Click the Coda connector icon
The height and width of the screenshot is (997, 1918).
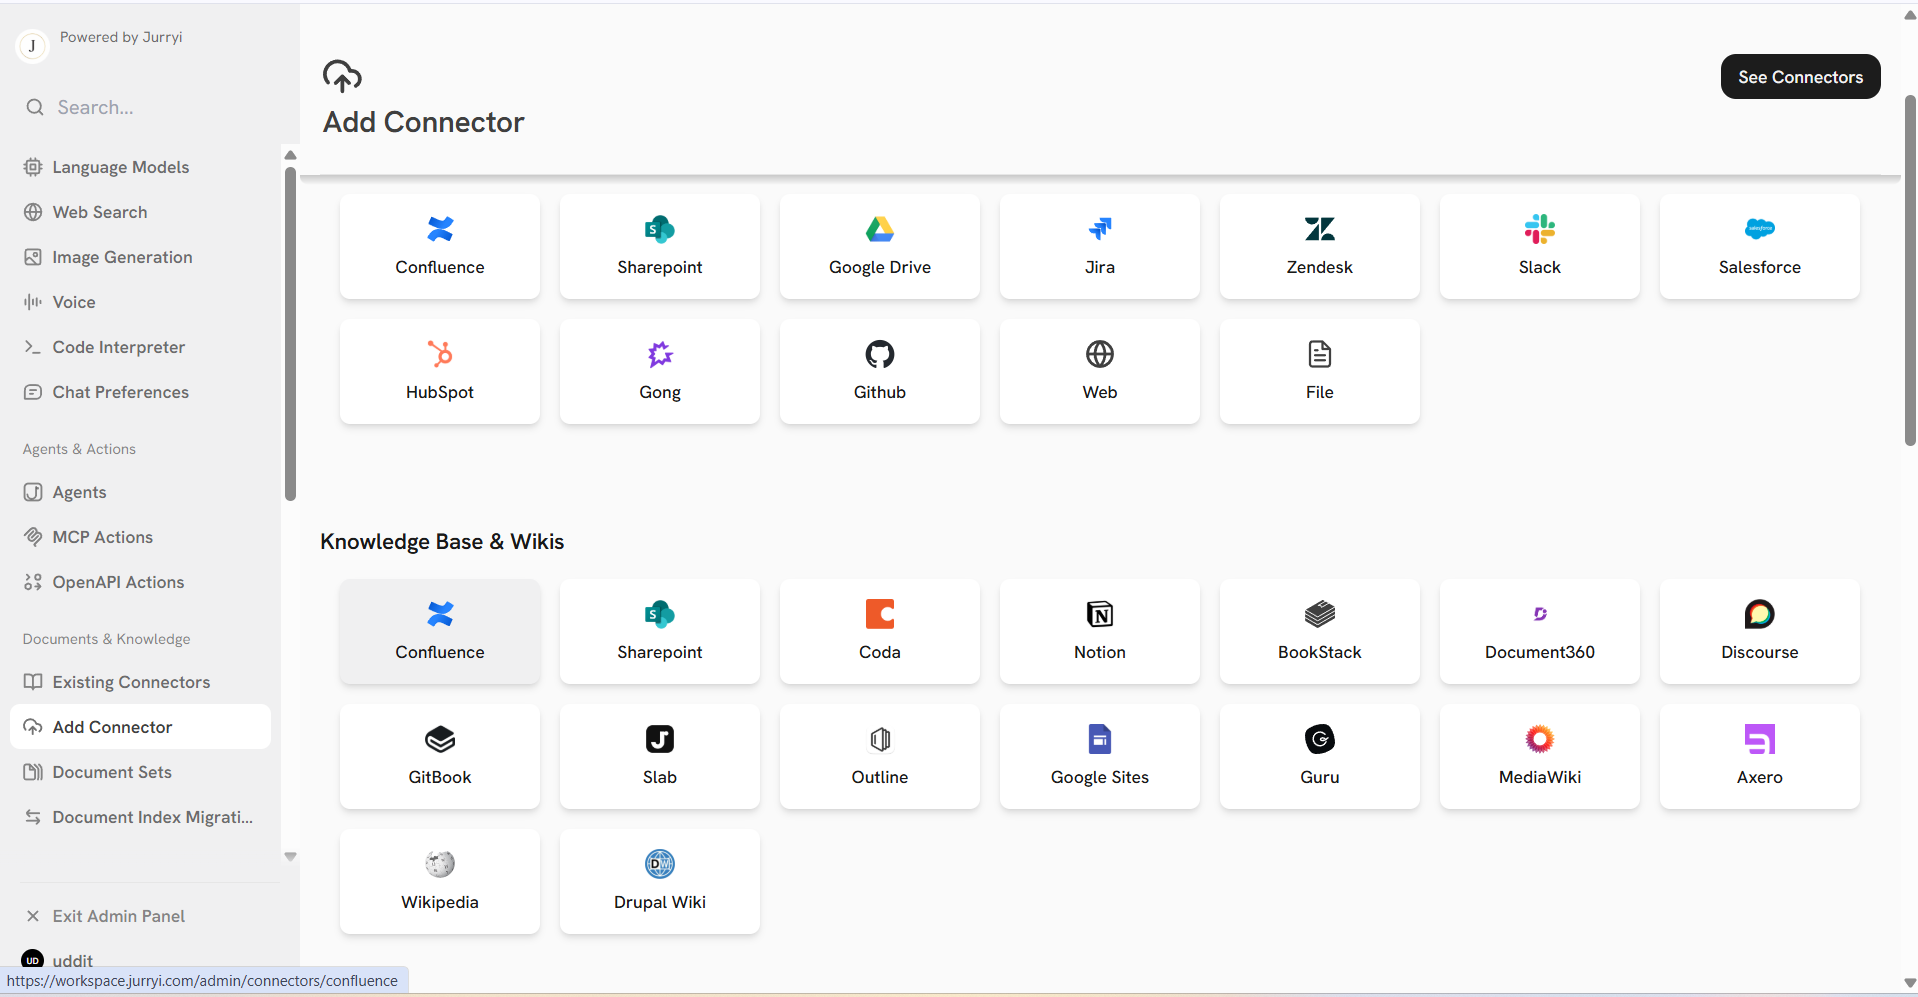(x=880, y=614)
